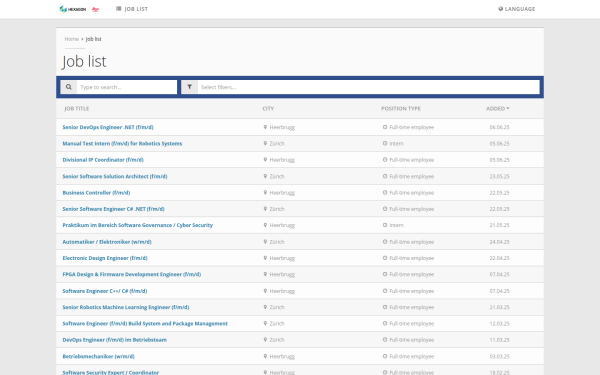This screenshot has height=375, width=600.
Task: Click clock icon in Manual Test Intern row
Action: (x=385, y=143)
